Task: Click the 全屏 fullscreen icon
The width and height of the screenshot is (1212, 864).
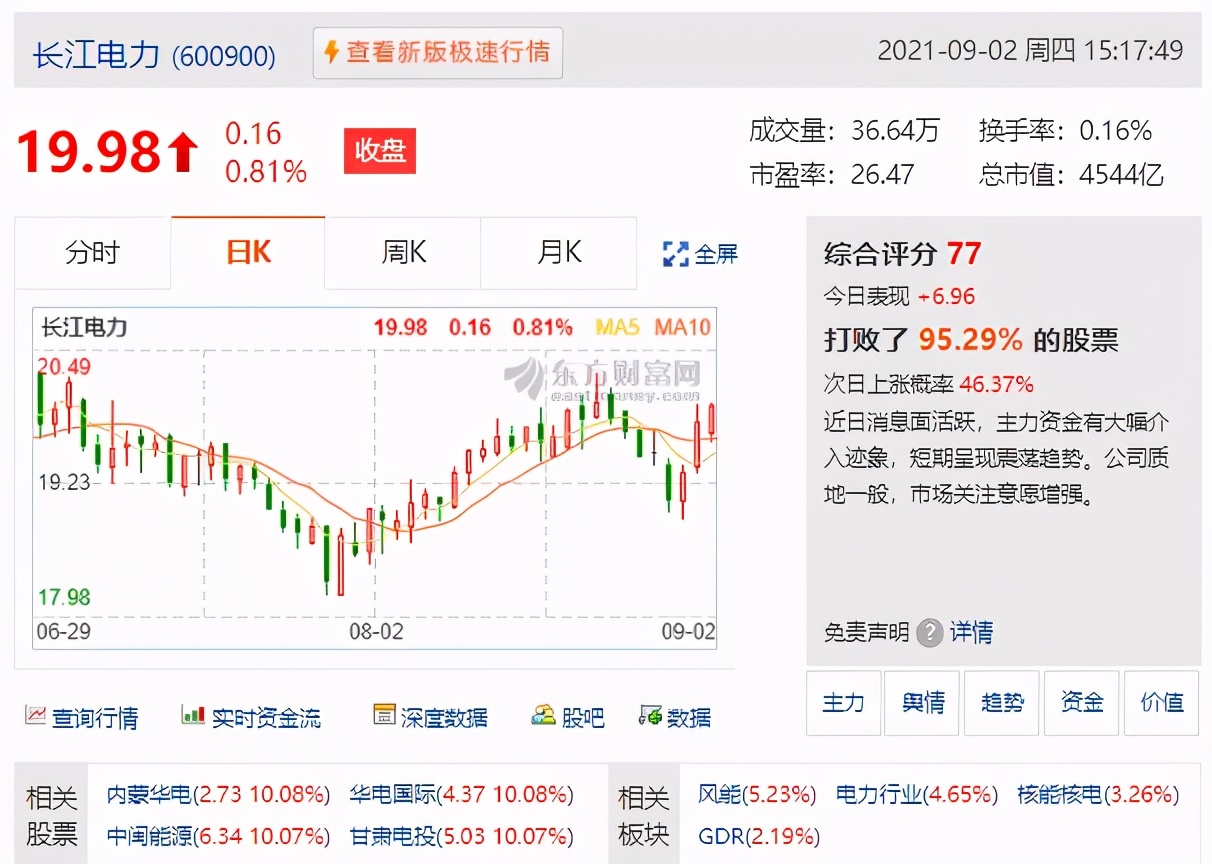Action: click(x=676, y=252)
